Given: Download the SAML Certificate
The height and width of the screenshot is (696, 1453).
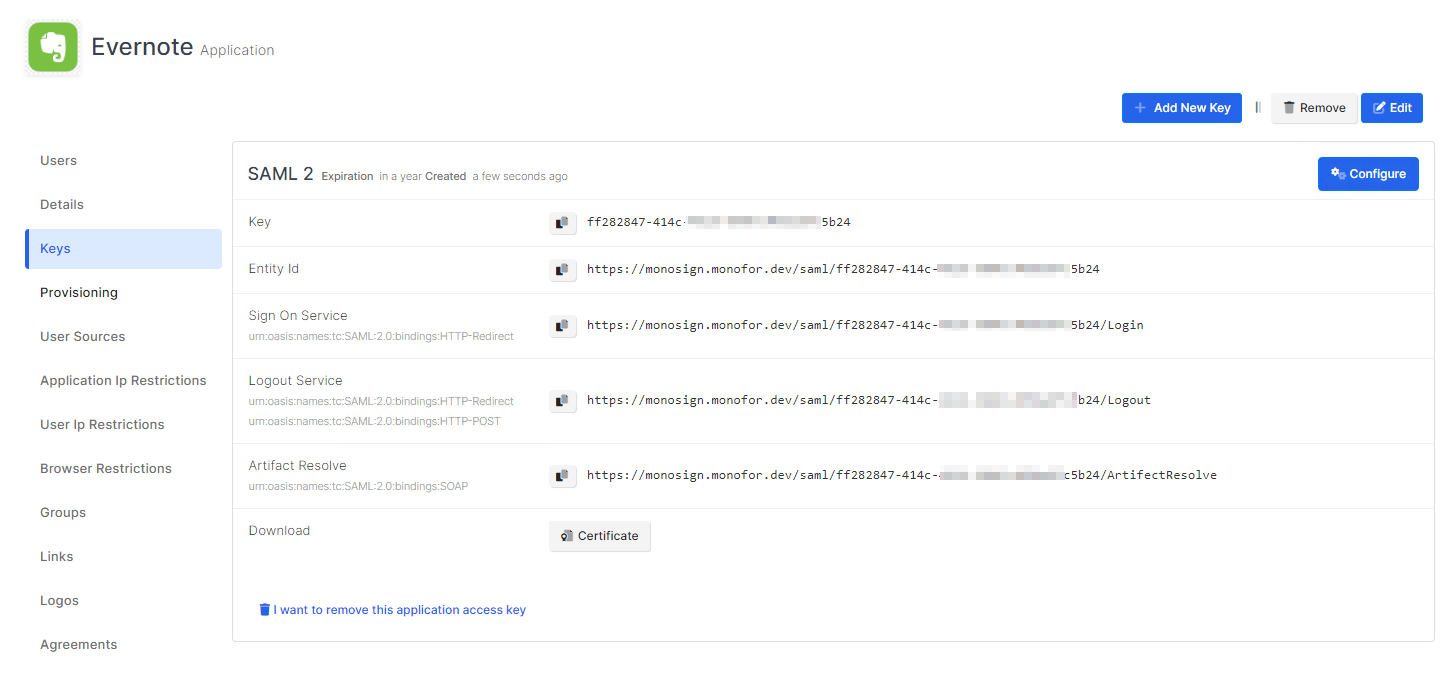Looking at the screenshot, I should tap(600, 536).
